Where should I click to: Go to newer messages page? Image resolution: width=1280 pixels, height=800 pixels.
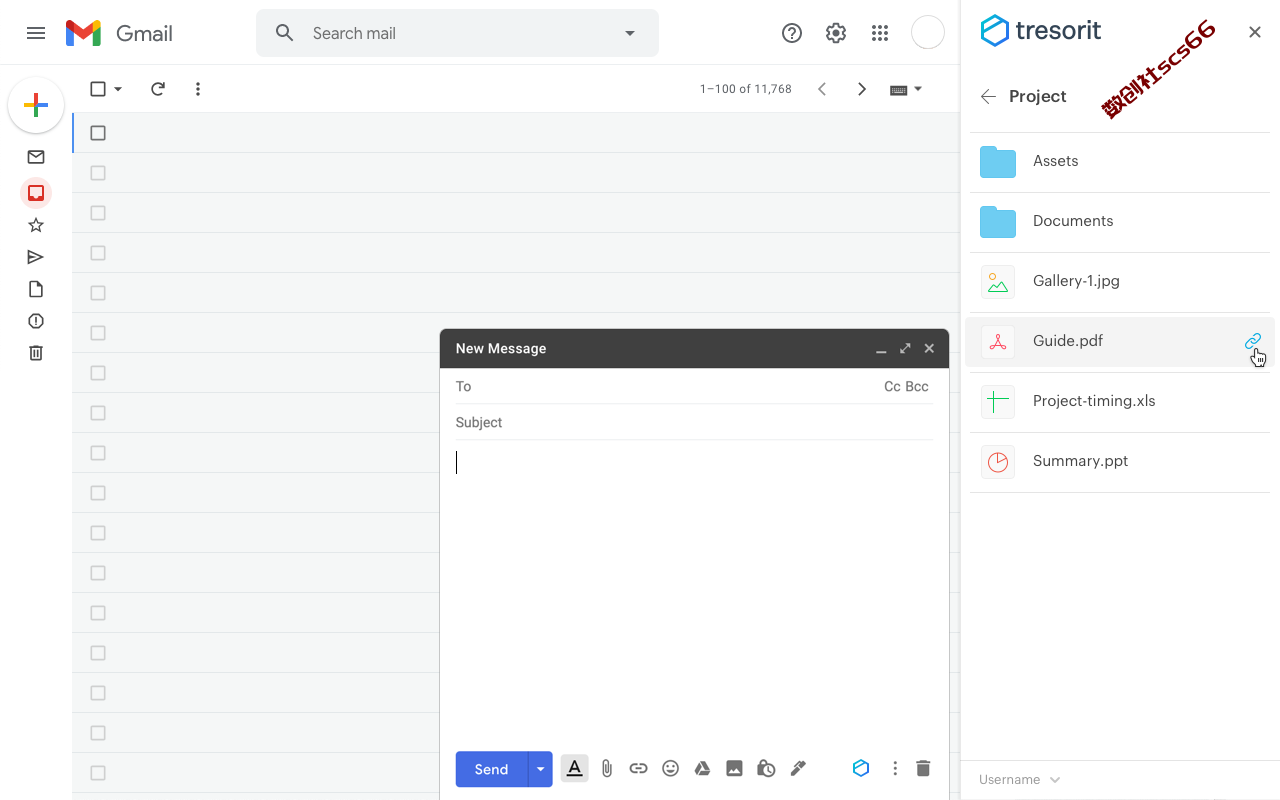pos(822,89)
